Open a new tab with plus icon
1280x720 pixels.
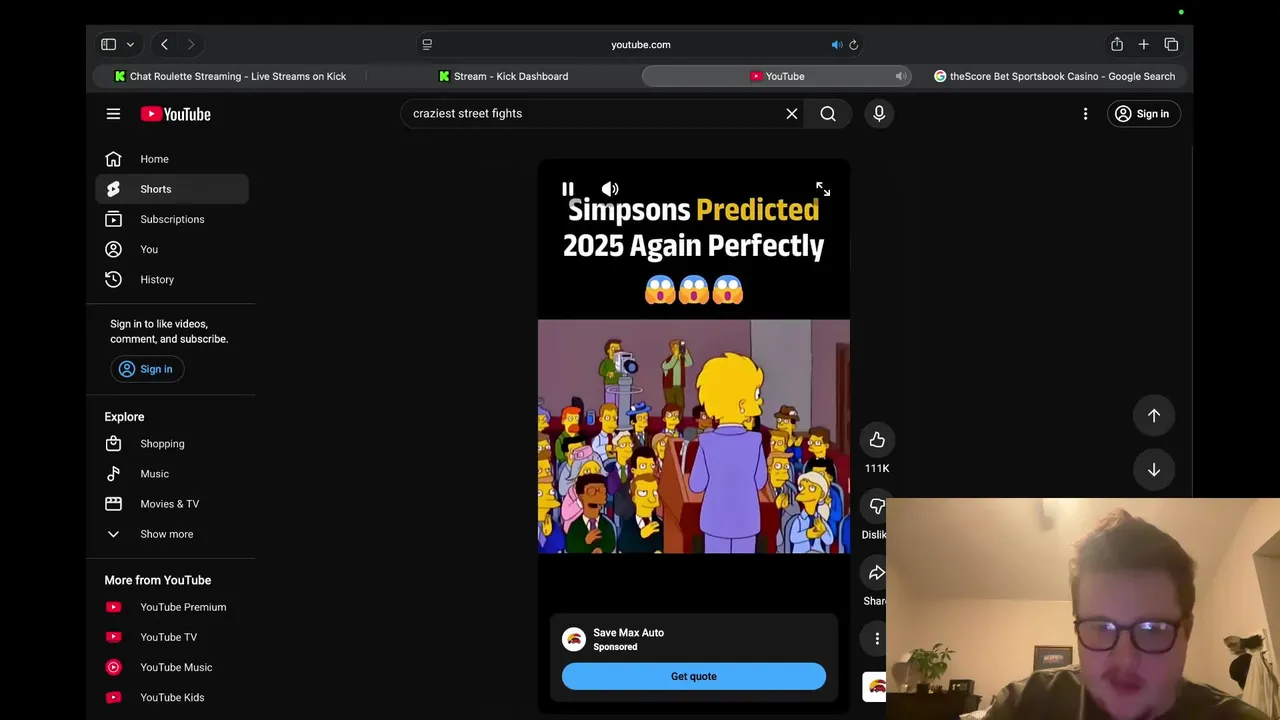[1144, 45]
